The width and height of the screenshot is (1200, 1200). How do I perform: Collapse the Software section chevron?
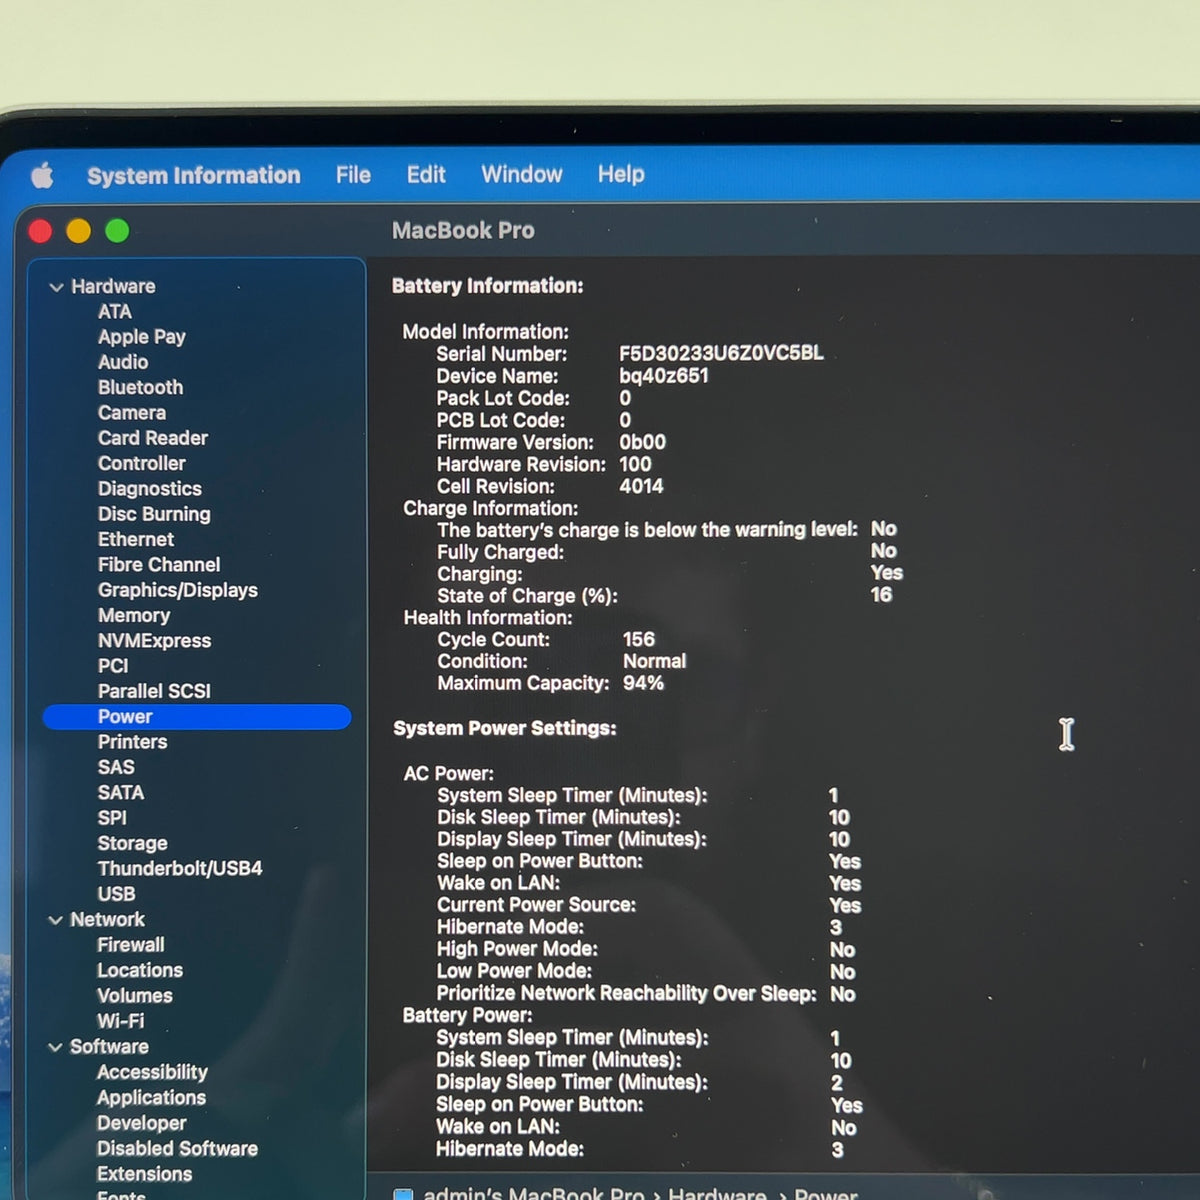[56, 1047]
